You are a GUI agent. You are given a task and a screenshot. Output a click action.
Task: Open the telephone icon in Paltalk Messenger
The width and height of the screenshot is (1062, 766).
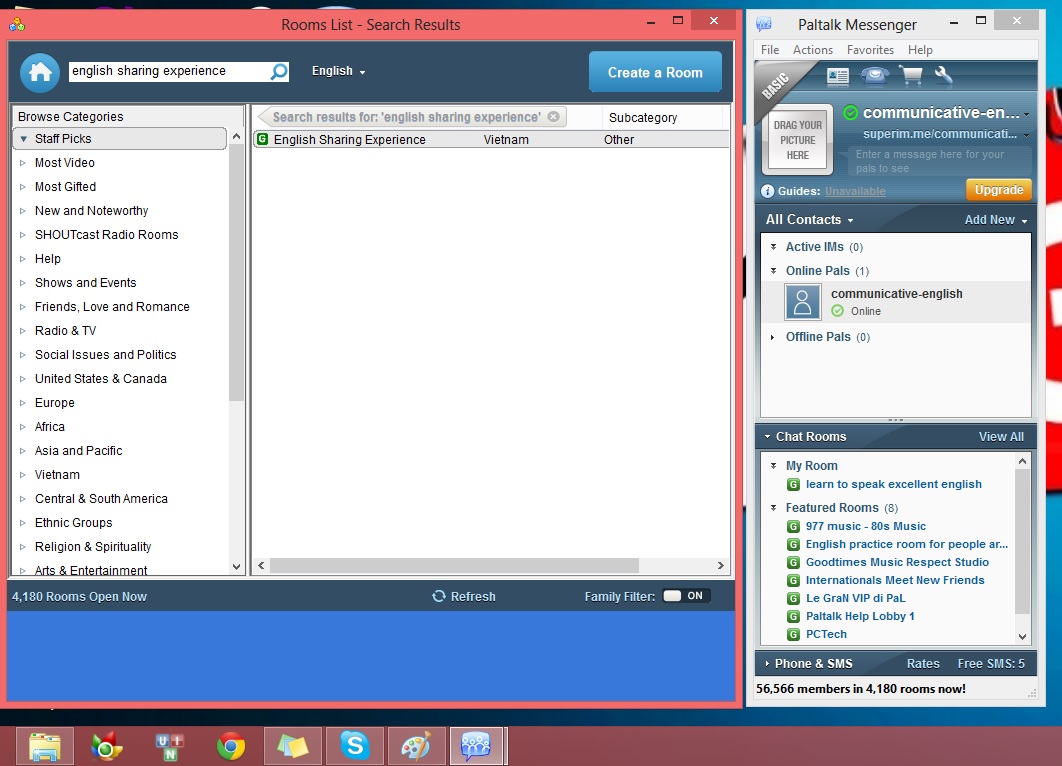[874, 75]
